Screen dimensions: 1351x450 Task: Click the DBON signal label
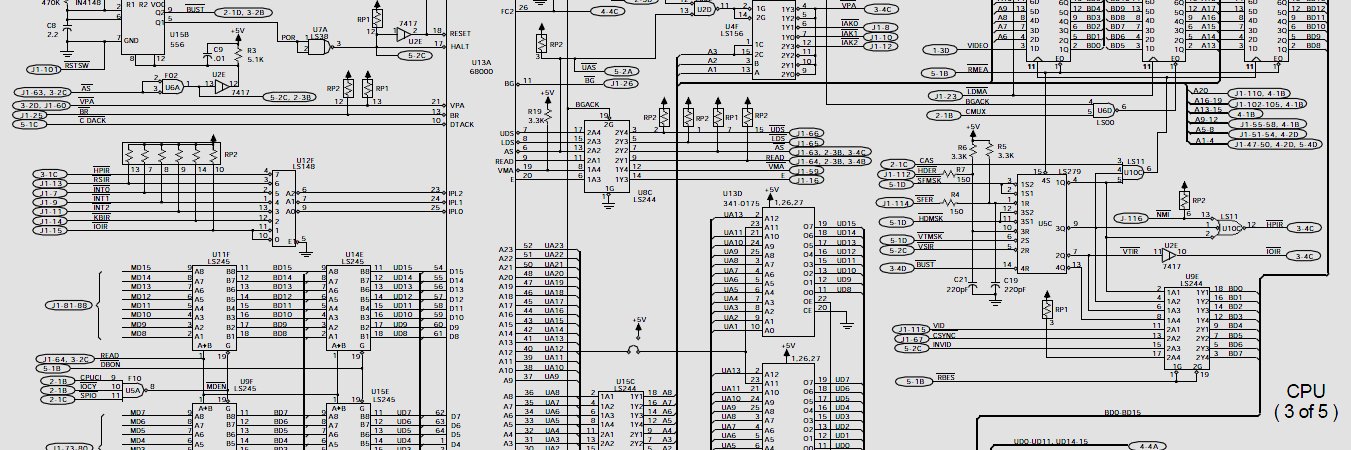[110, 365]
